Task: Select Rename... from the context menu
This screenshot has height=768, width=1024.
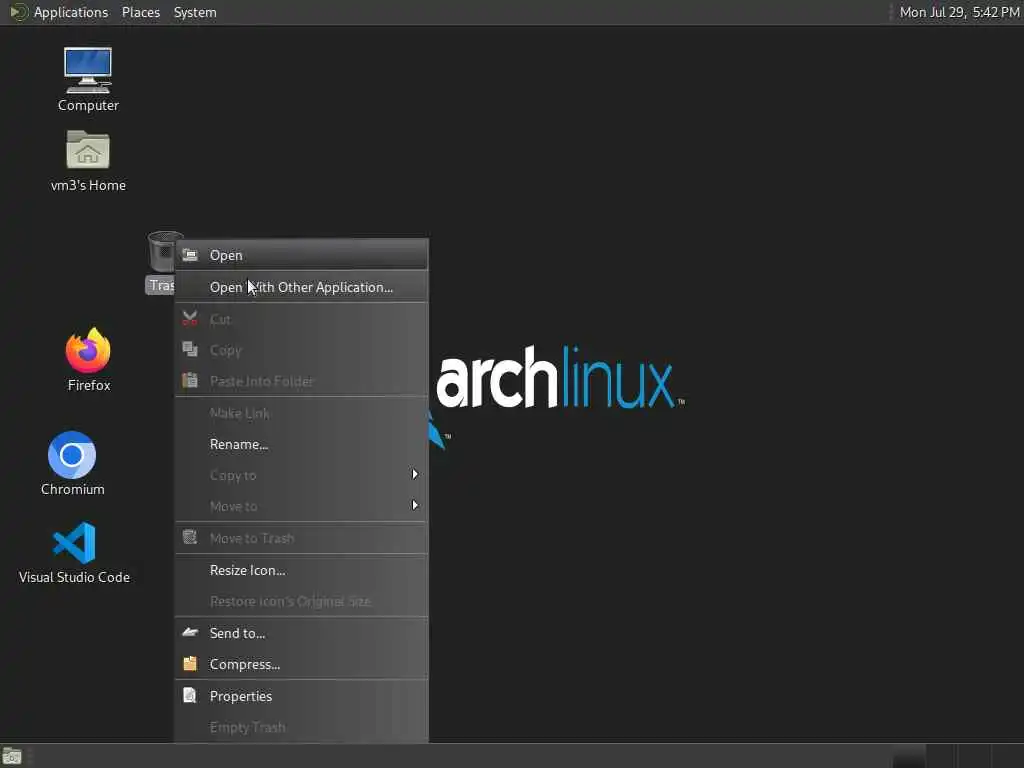Action: pyautogui.click(x=302, y=445)
